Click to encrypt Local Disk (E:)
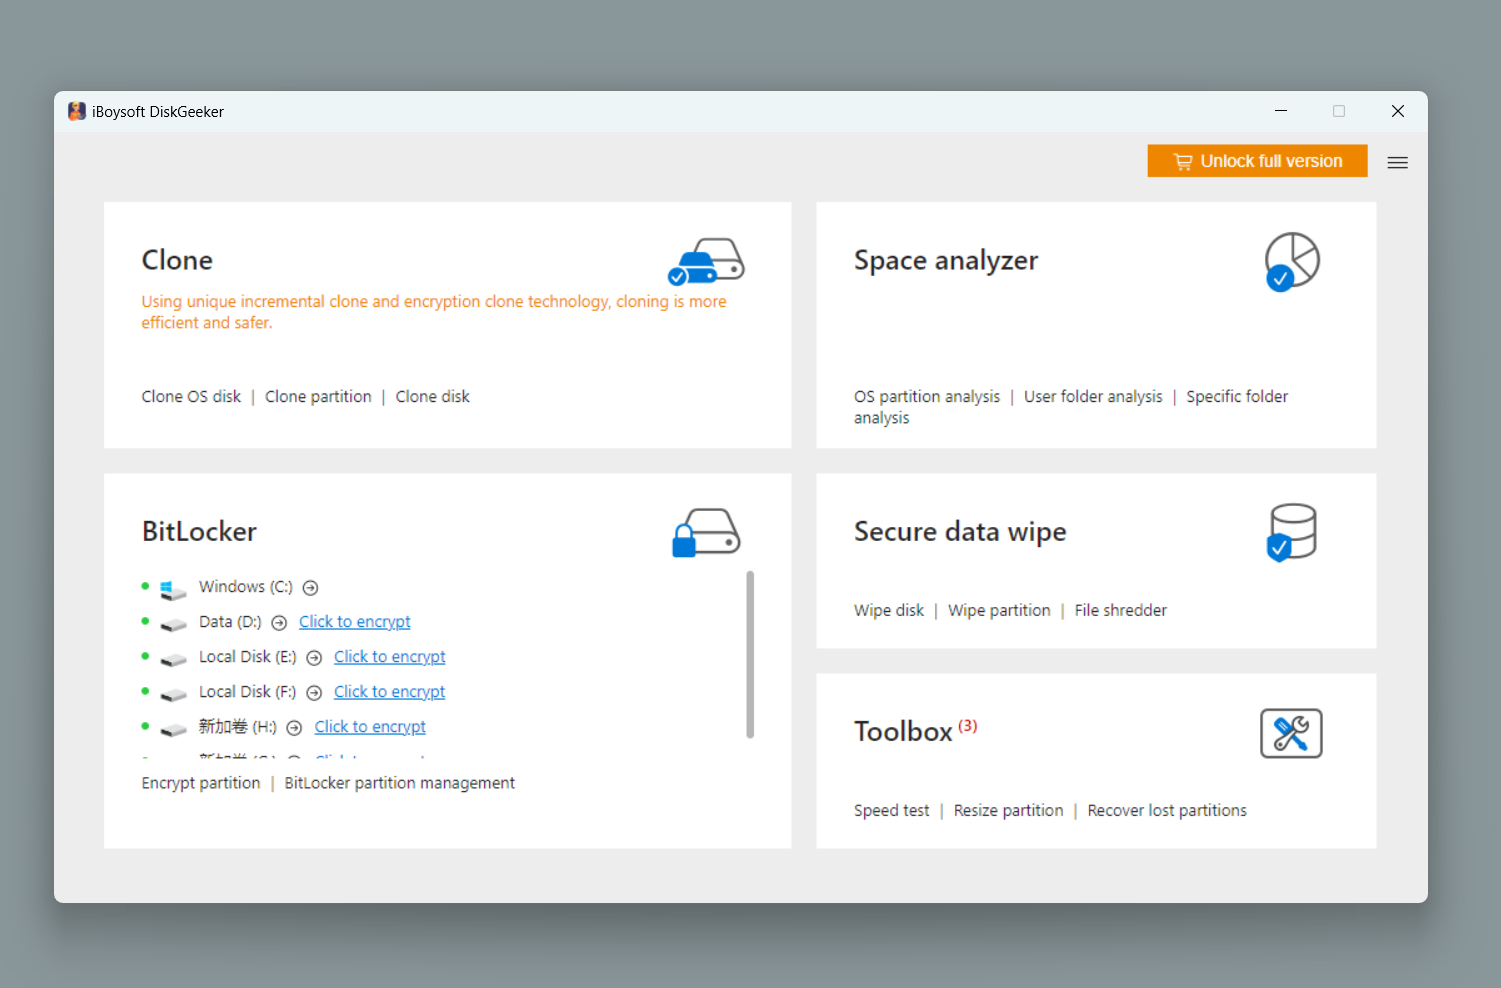 point(390,657)
